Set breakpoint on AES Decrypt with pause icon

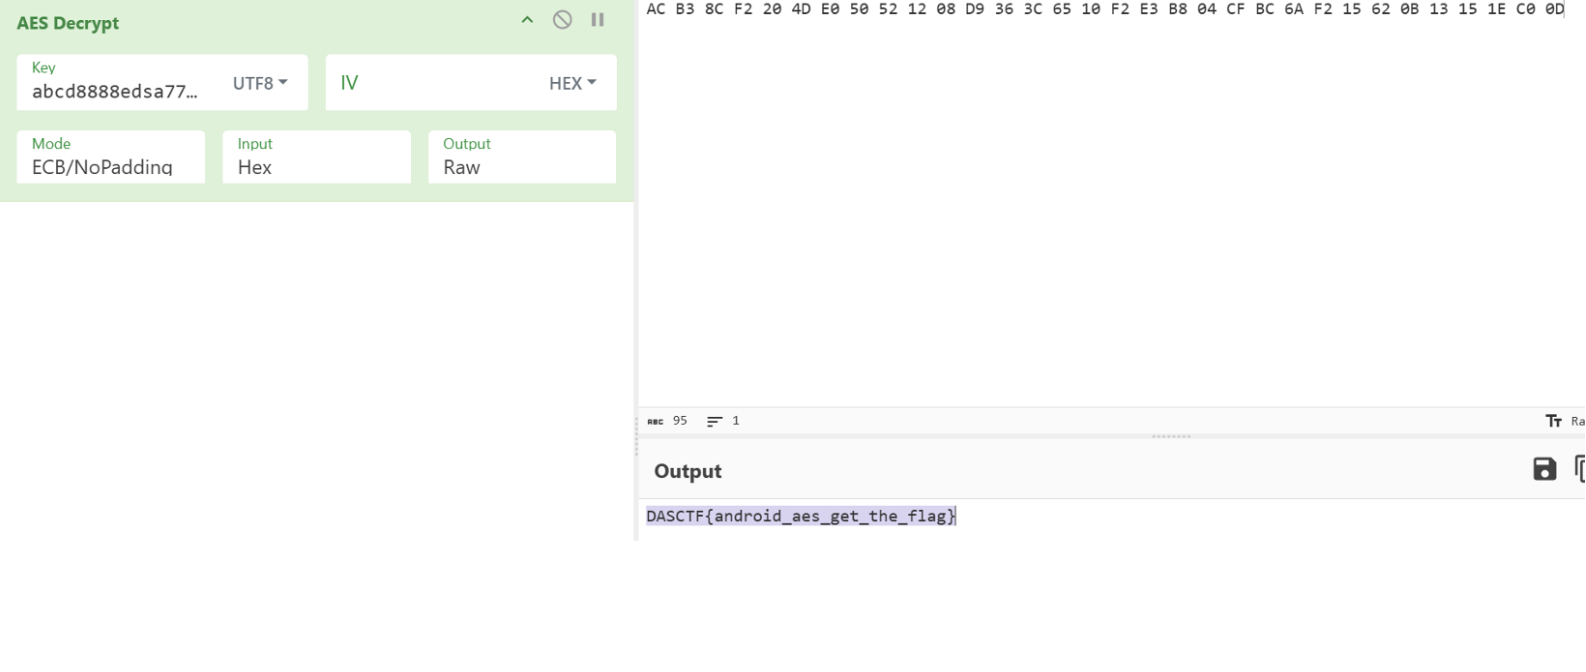(x=597, y=20)
